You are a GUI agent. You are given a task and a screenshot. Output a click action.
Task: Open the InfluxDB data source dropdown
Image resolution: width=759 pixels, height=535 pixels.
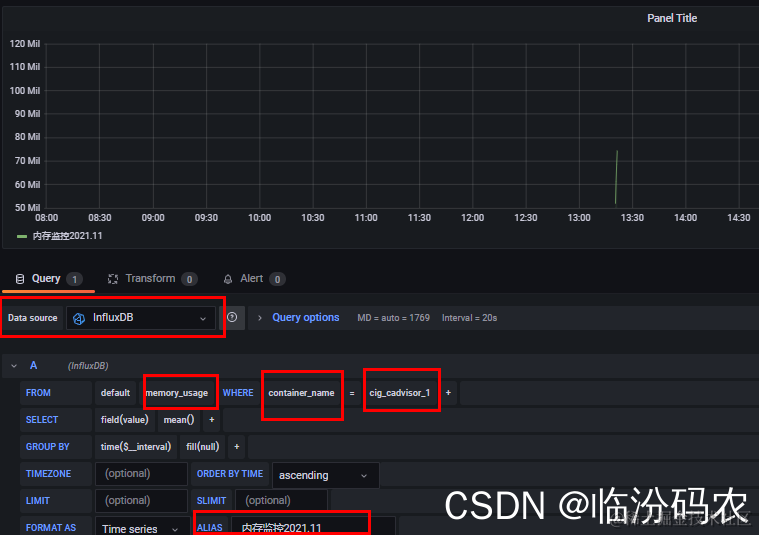(140, 318)
